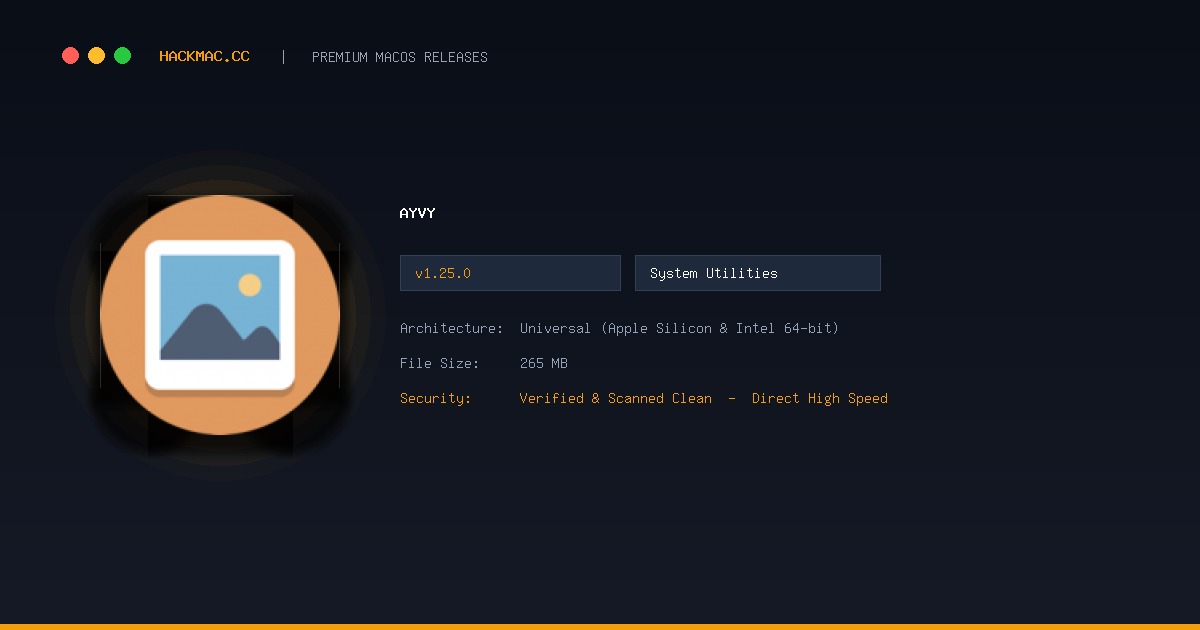
Task: Click the v1.25.0 version field
Action: [x=510, y=273]
